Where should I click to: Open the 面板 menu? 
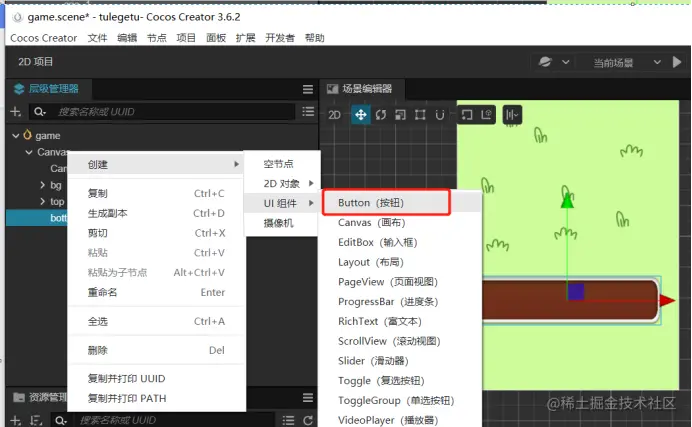point(216,38)
